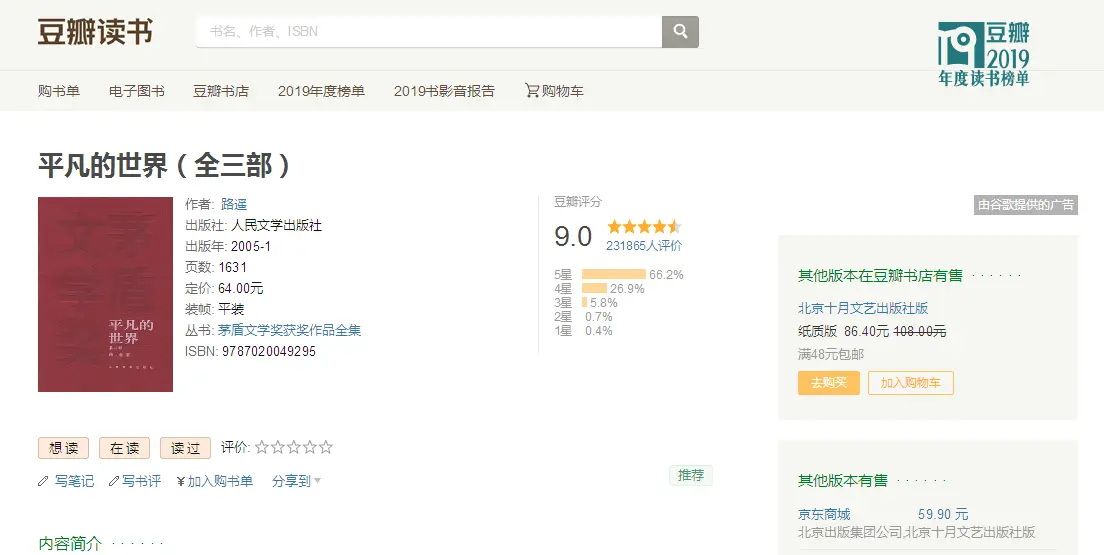Viewport: 1104px width, 555px height.
Task: Click the 4星 rating bar
Action: [594, 289]
